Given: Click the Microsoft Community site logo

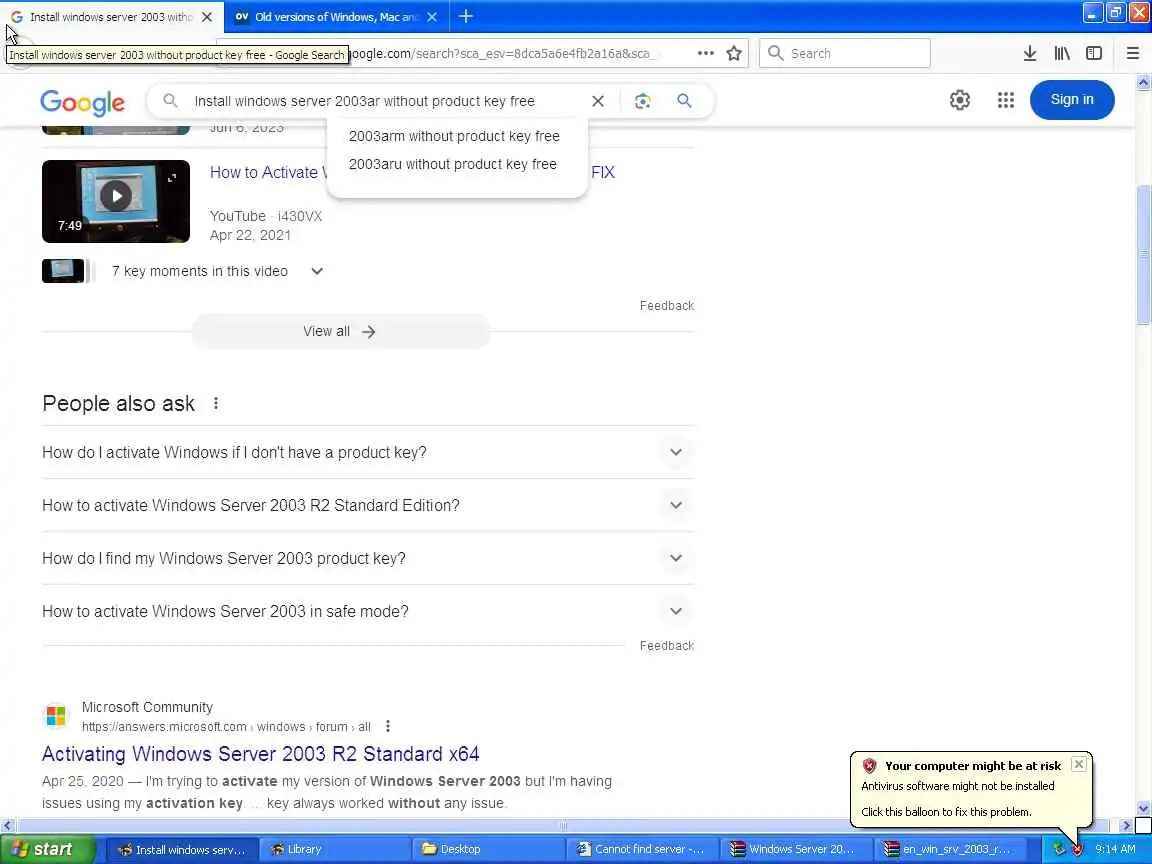Looking at the screenshot, I should 56,715.
